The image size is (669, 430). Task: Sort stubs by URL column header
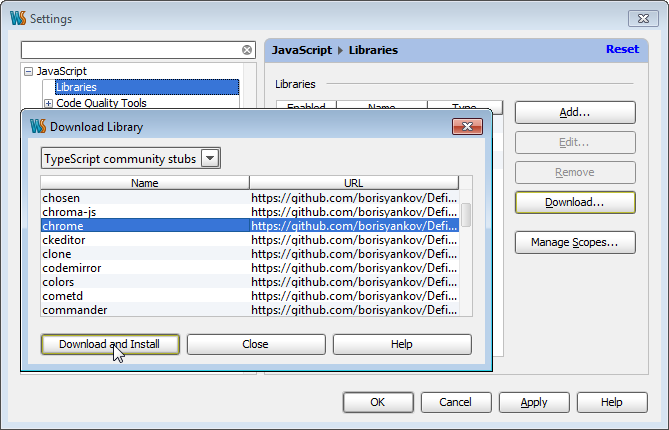pyautogui.click(x=354, y=183)
